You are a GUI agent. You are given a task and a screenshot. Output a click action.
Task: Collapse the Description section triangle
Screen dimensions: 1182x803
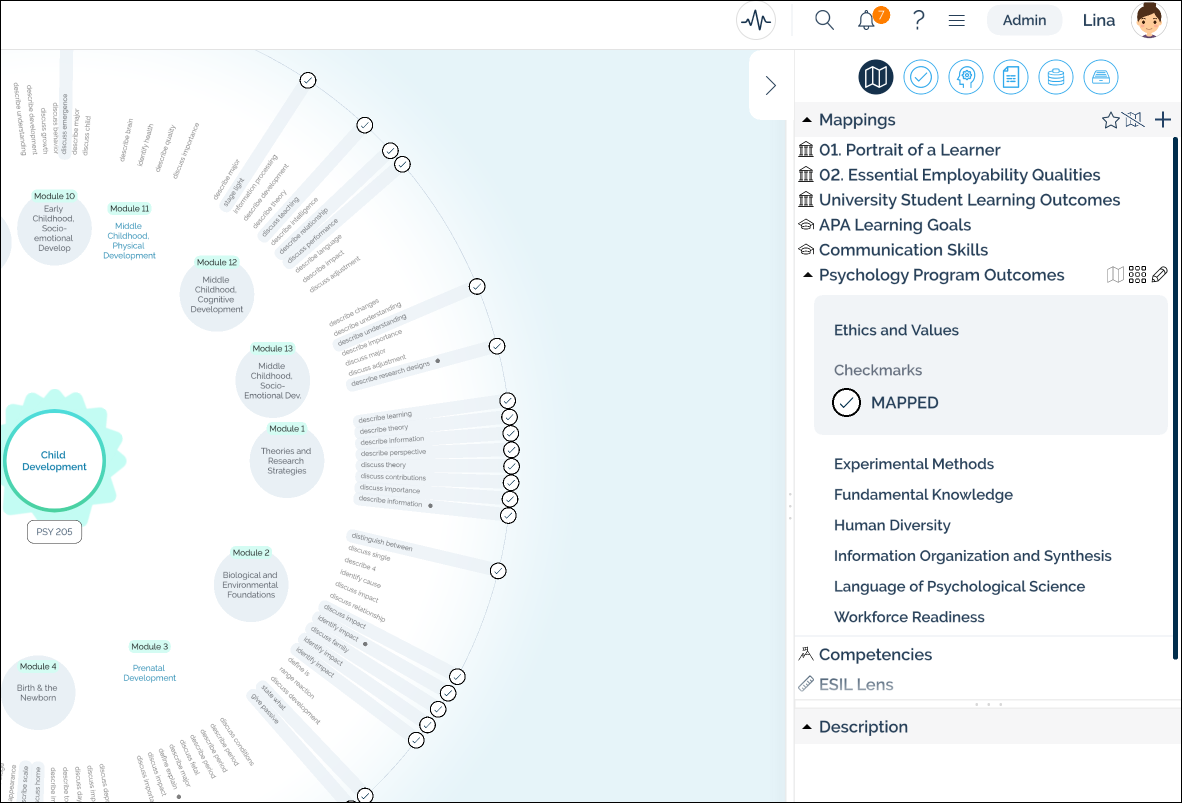click(807, 727)
